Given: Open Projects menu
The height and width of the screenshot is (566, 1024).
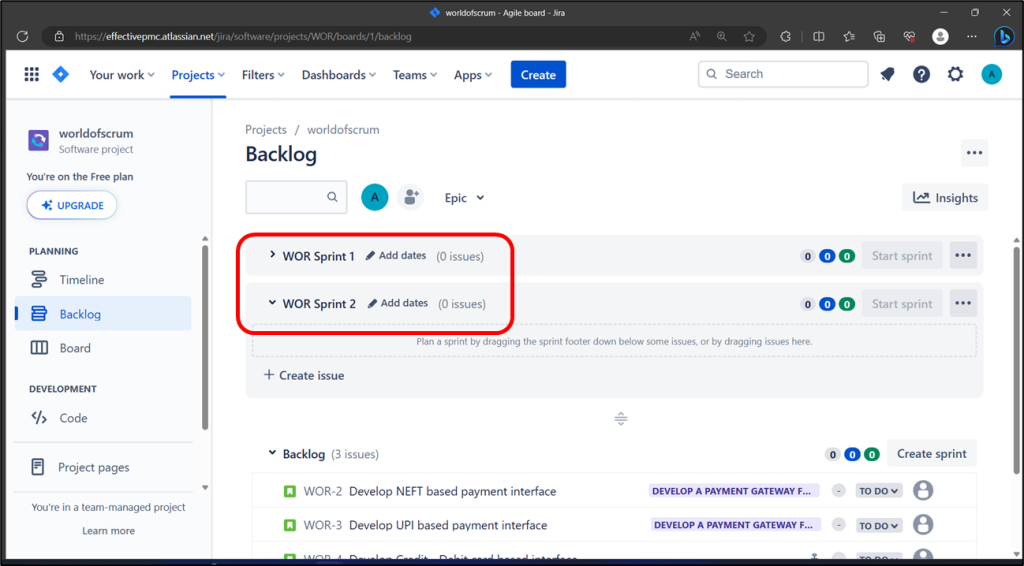Looking at the screenshot, I should tap(198, 75).
